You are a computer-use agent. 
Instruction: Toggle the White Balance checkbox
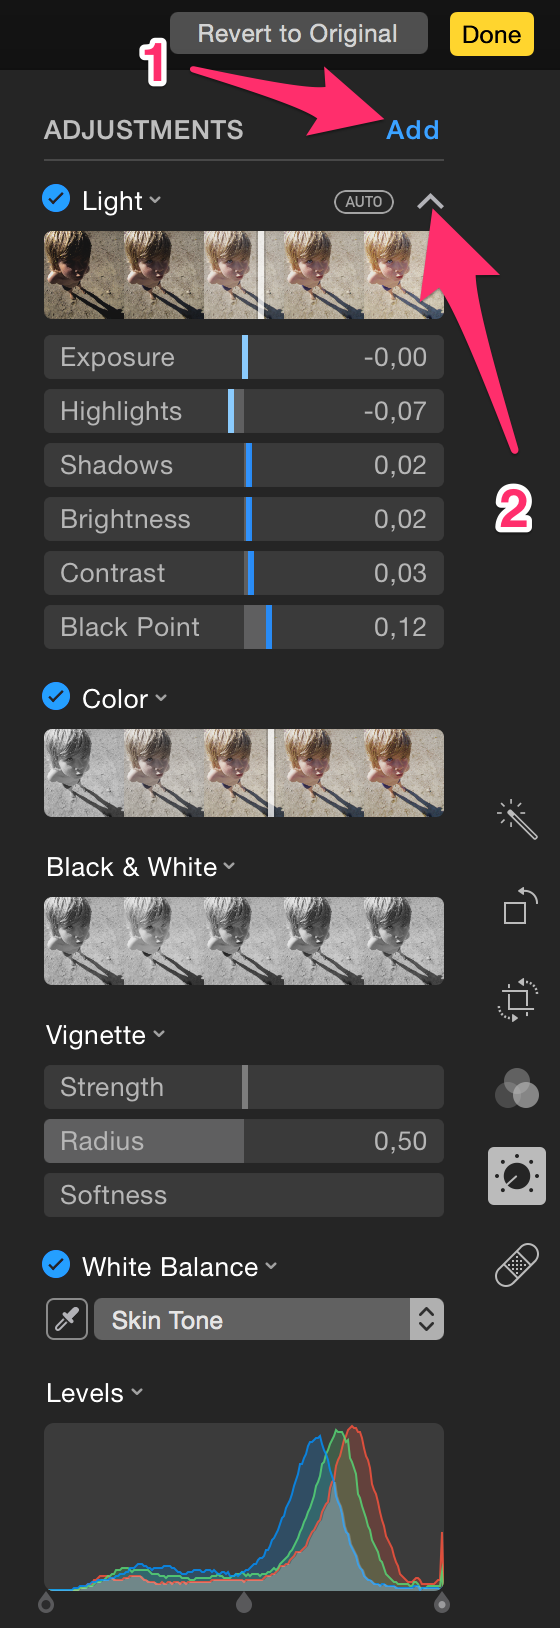click(x=56, y=1265)
